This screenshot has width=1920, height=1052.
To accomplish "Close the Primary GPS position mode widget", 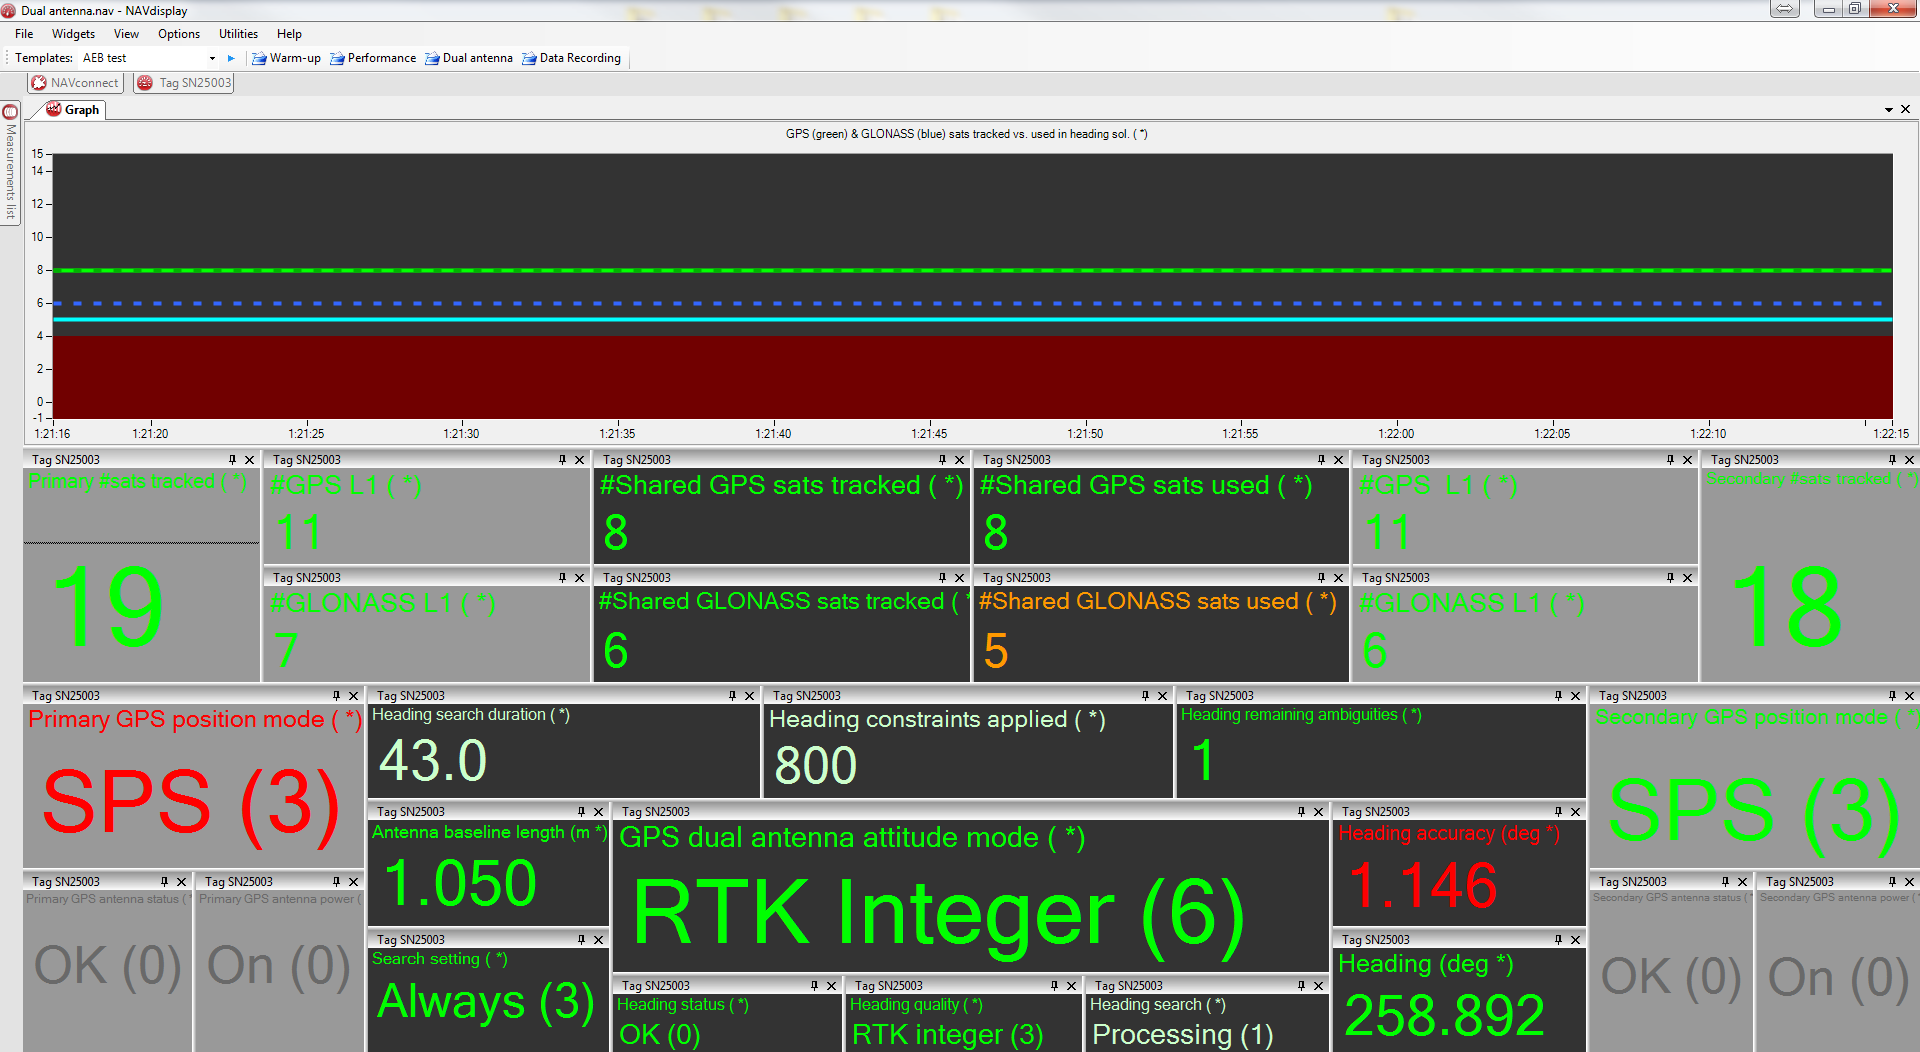I will [353, 696].
